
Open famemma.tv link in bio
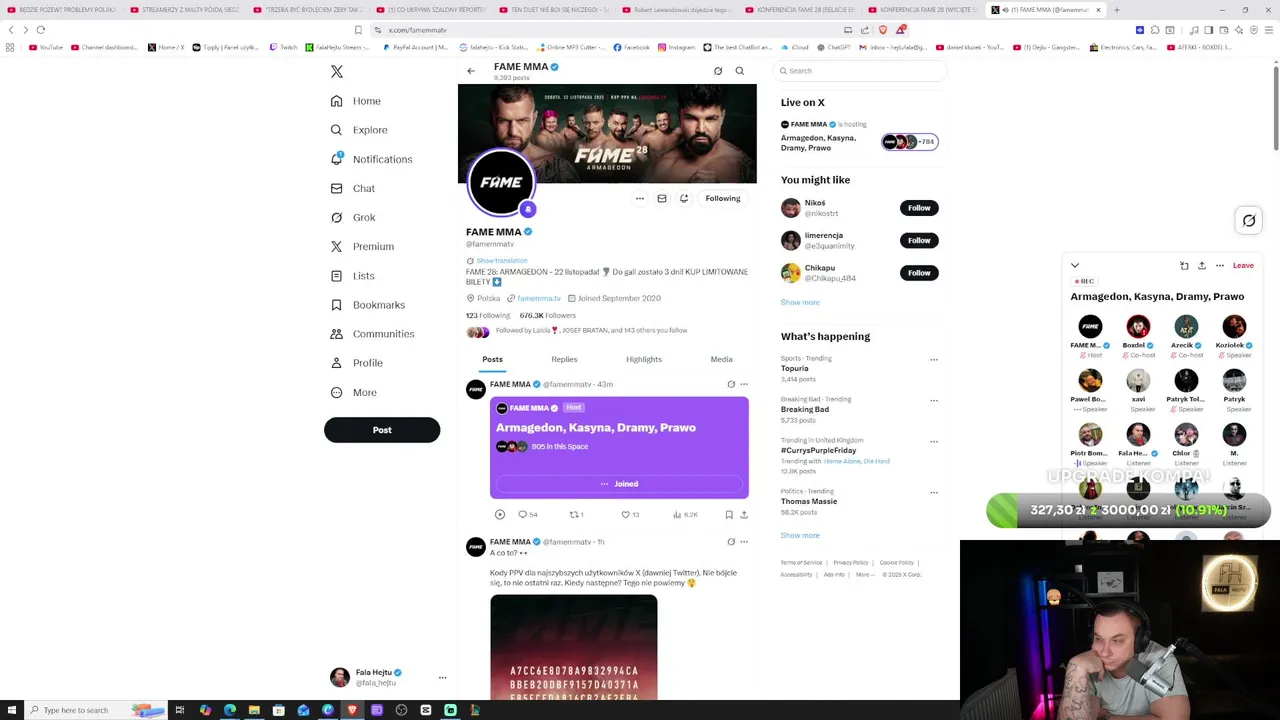click(539, 298)
